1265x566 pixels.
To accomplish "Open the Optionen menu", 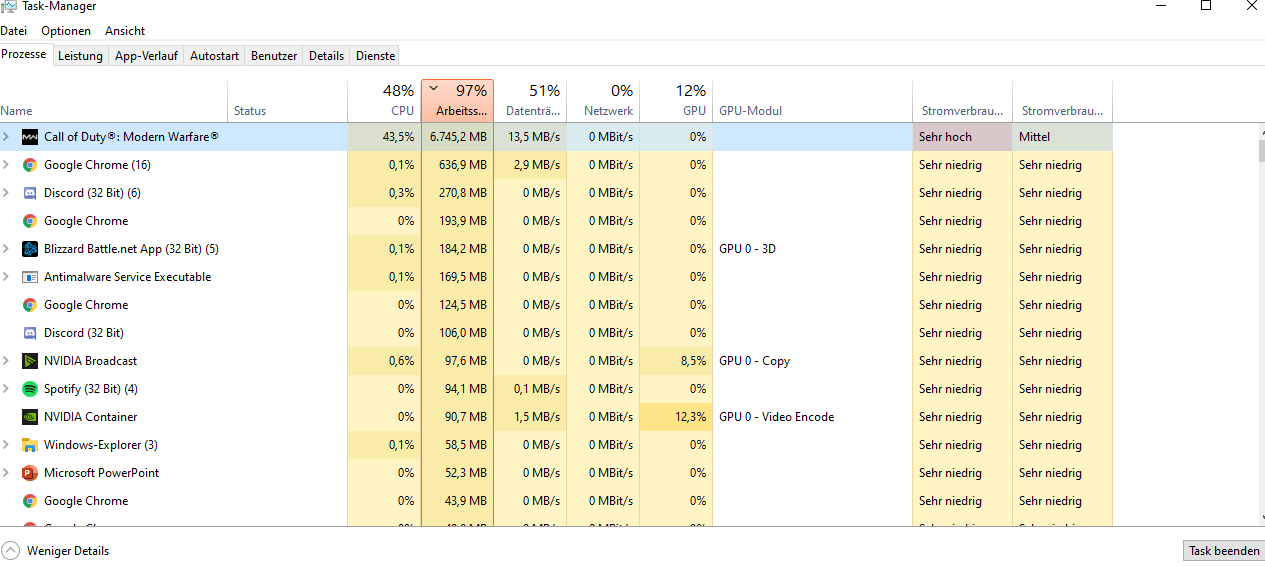I will click(66, 31).
